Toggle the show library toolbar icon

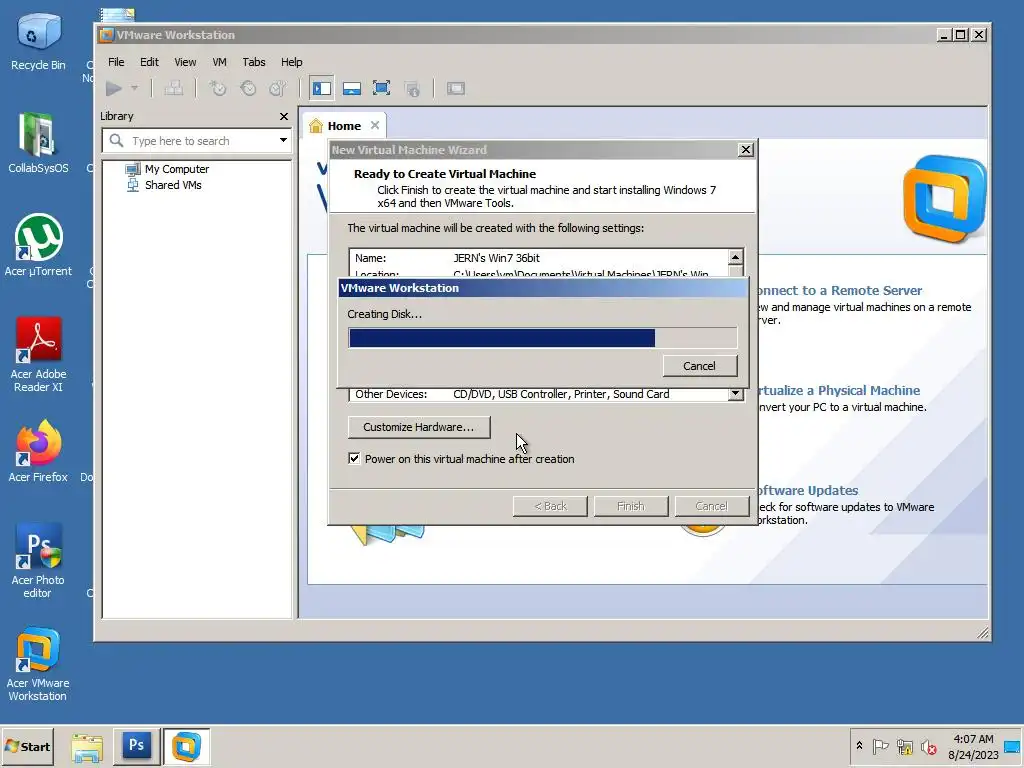[x=322, y=88]
